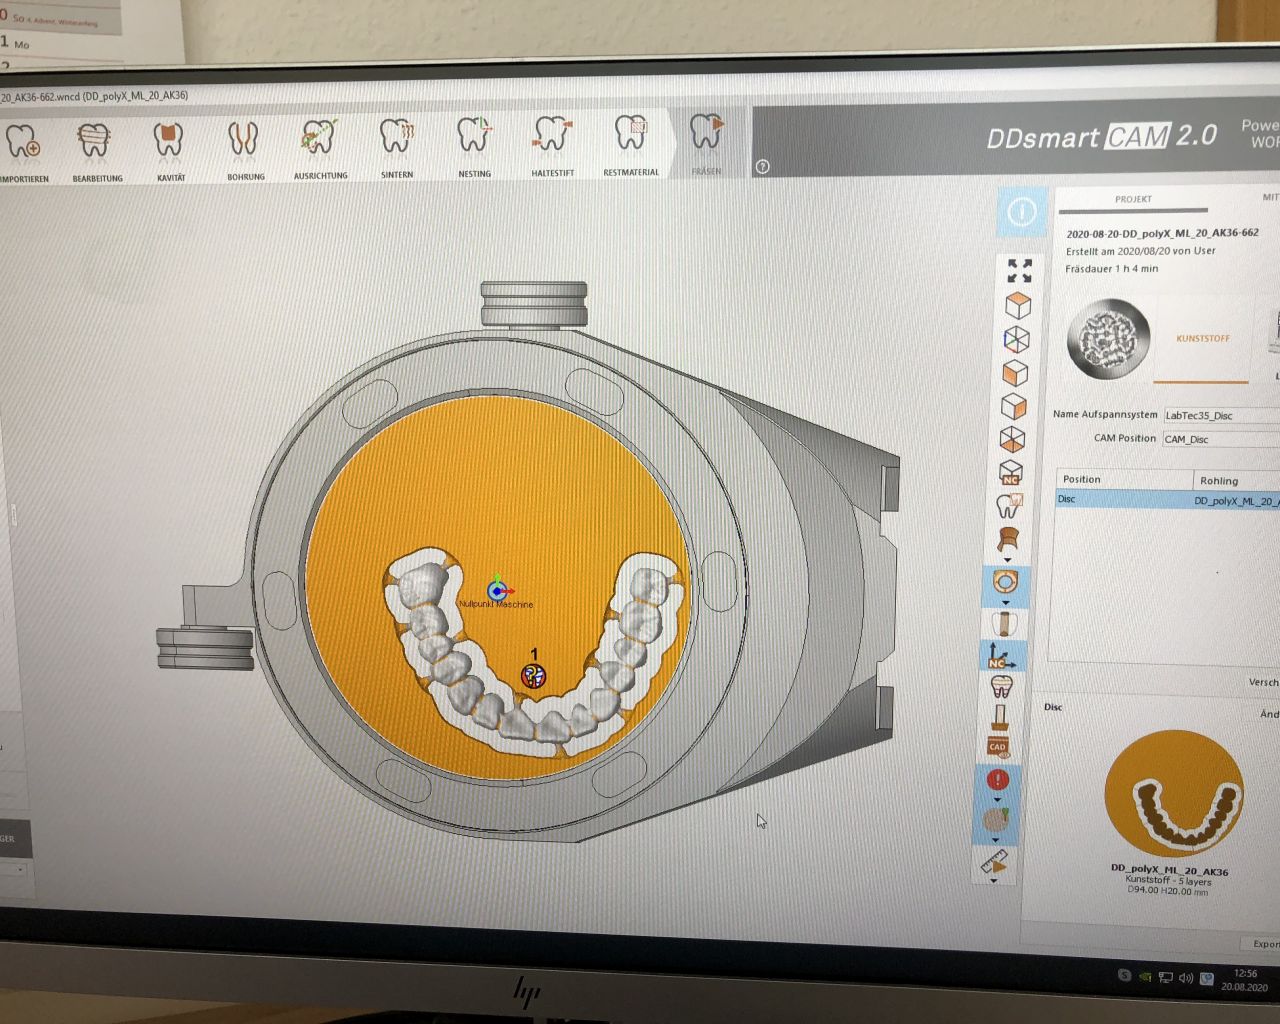Switch to the PROJEKT tab
The image size is (1280, 1024).
click(x=1133, y=200)
